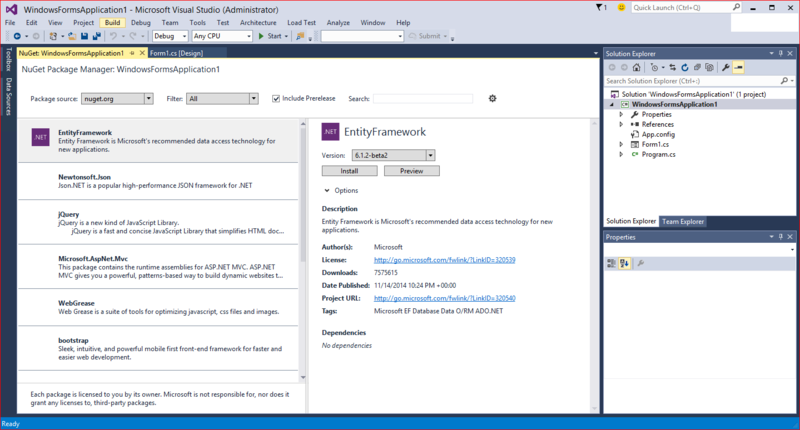Screen dimensions: 800x430
Task: Click Pending Changes Filter clock icon
Action: [654, 67]
